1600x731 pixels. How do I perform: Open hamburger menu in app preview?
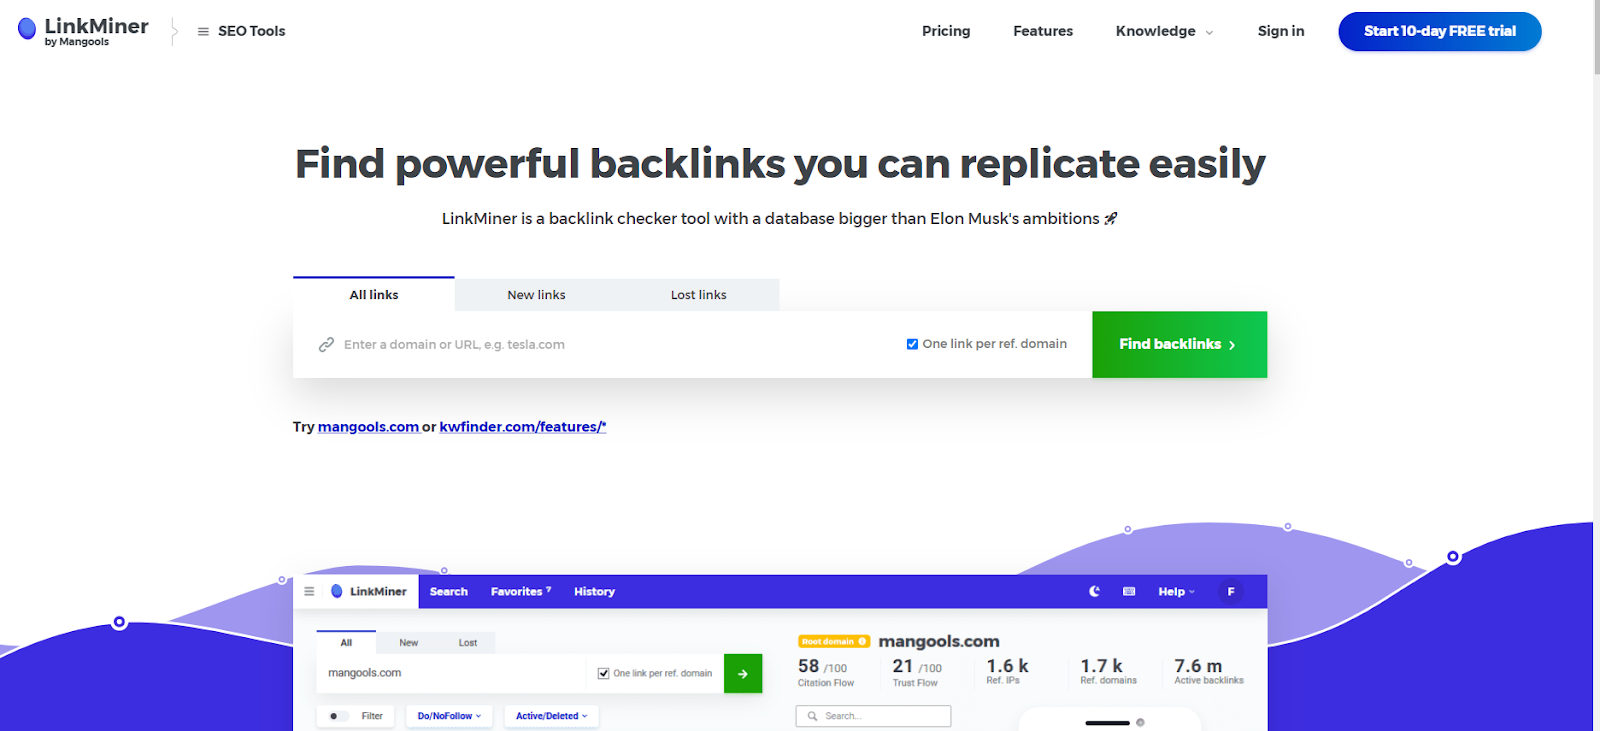[309, 591]
